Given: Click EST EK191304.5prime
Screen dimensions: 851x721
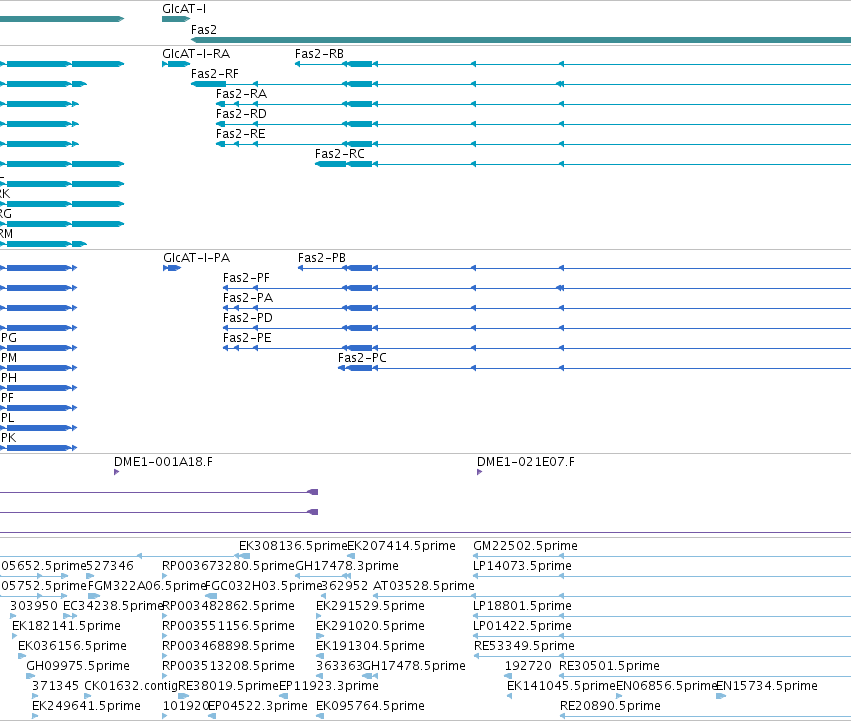Looking at the screenshot, I should 370,647.
